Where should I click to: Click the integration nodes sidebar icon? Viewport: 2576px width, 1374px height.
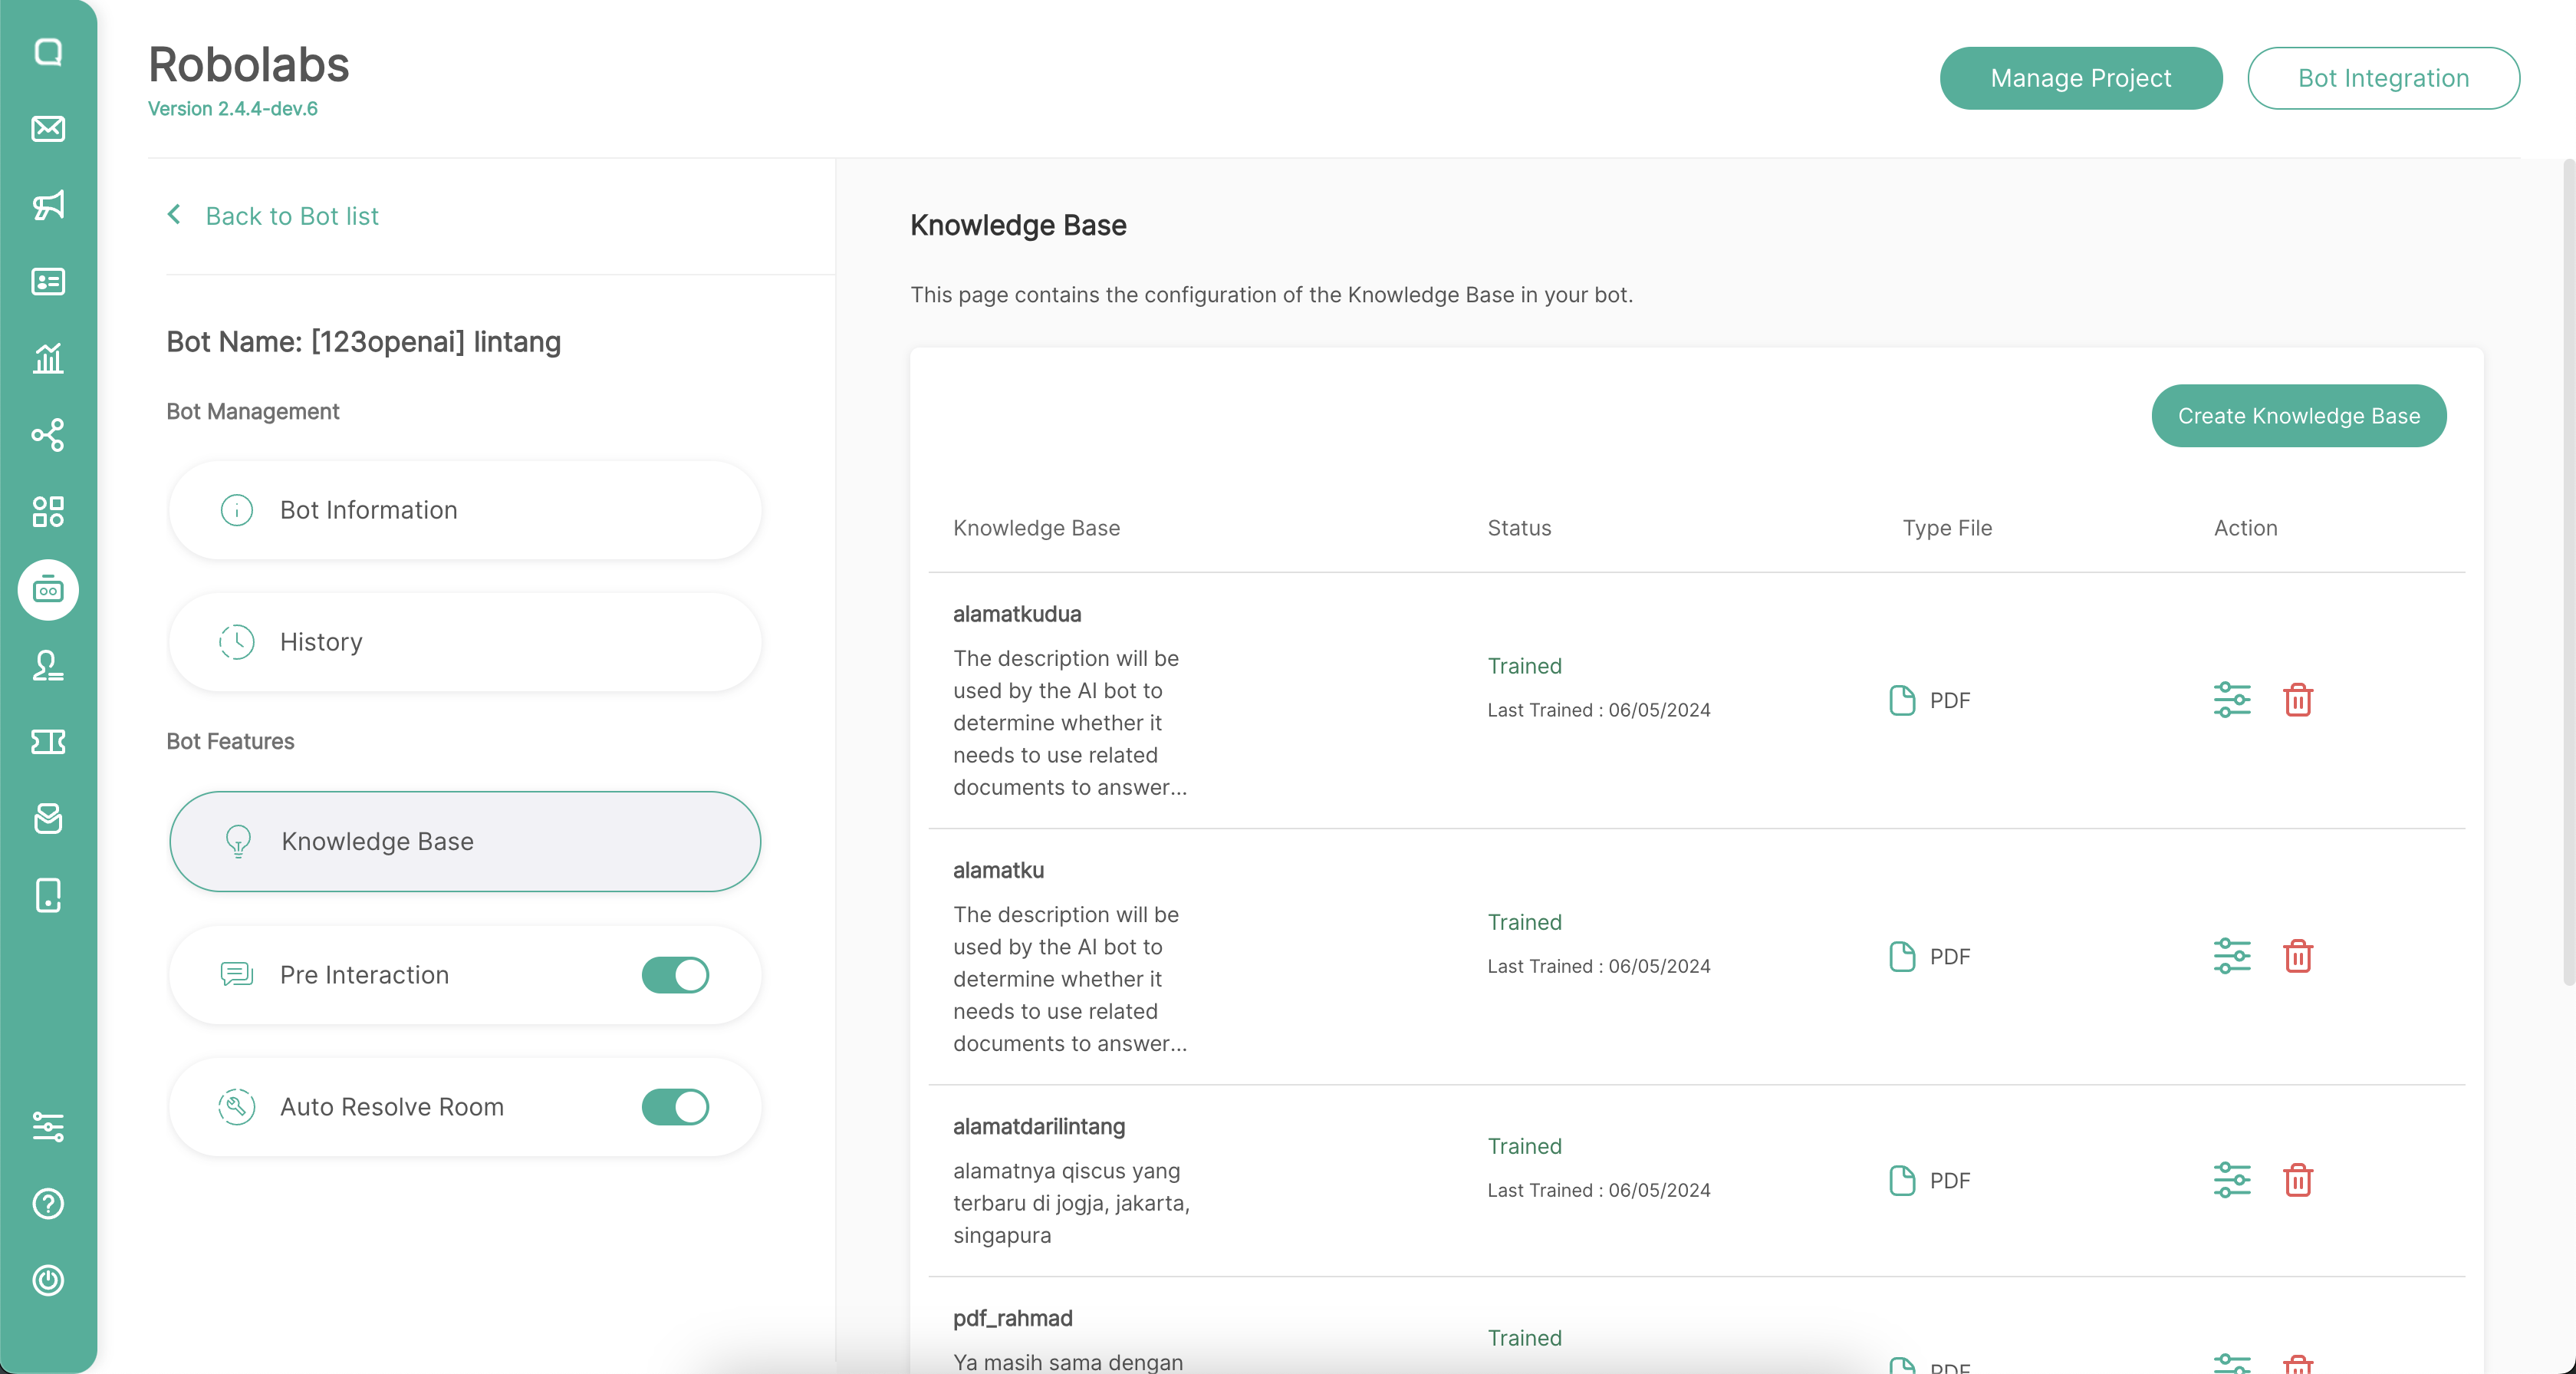tap(48, 435)
